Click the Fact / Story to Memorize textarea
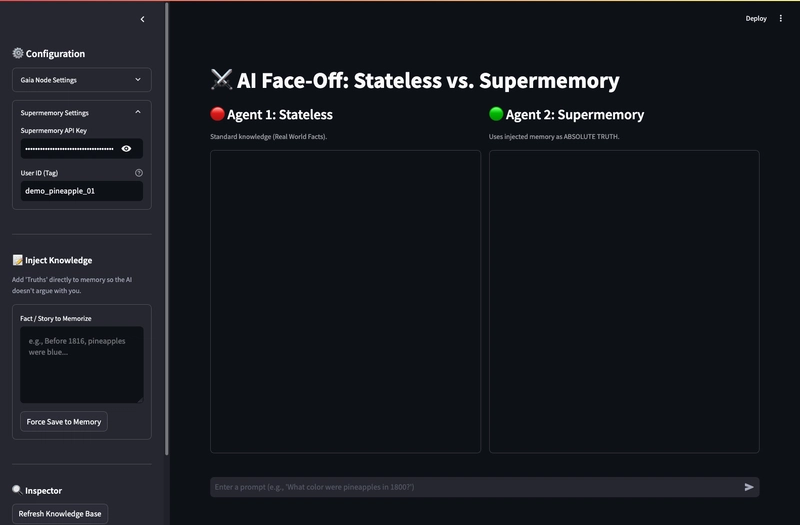This screenshot has width=800, height=525. 82,364
